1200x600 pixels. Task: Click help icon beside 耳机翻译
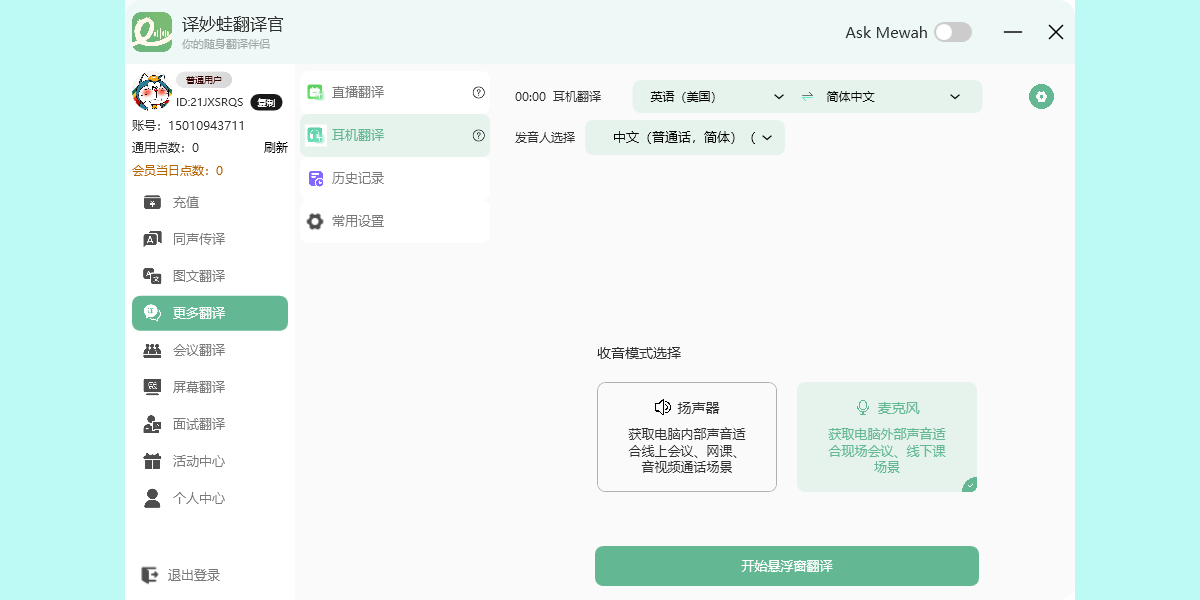[x=478, y=136]
